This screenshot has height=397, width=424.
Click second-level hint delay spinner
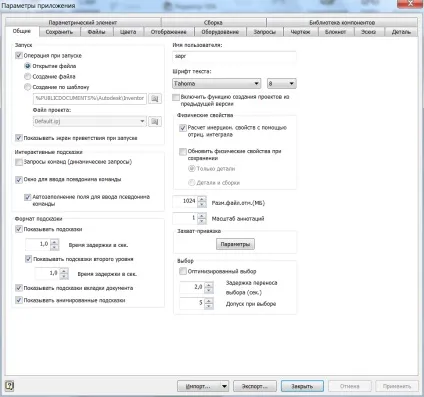[64, 274]
